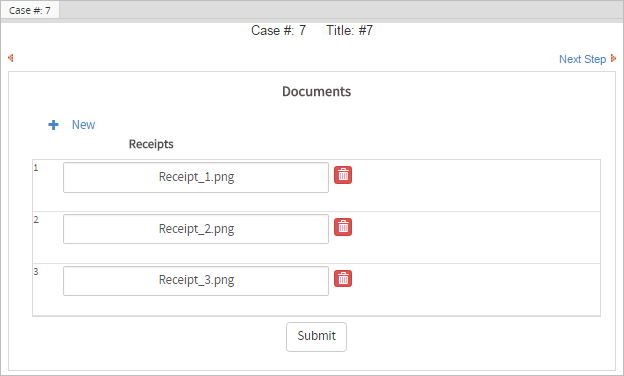Click the Receipts column heading
Image resolution: width=624 pixels, height=376 pixels.
[x=151, y=144]
